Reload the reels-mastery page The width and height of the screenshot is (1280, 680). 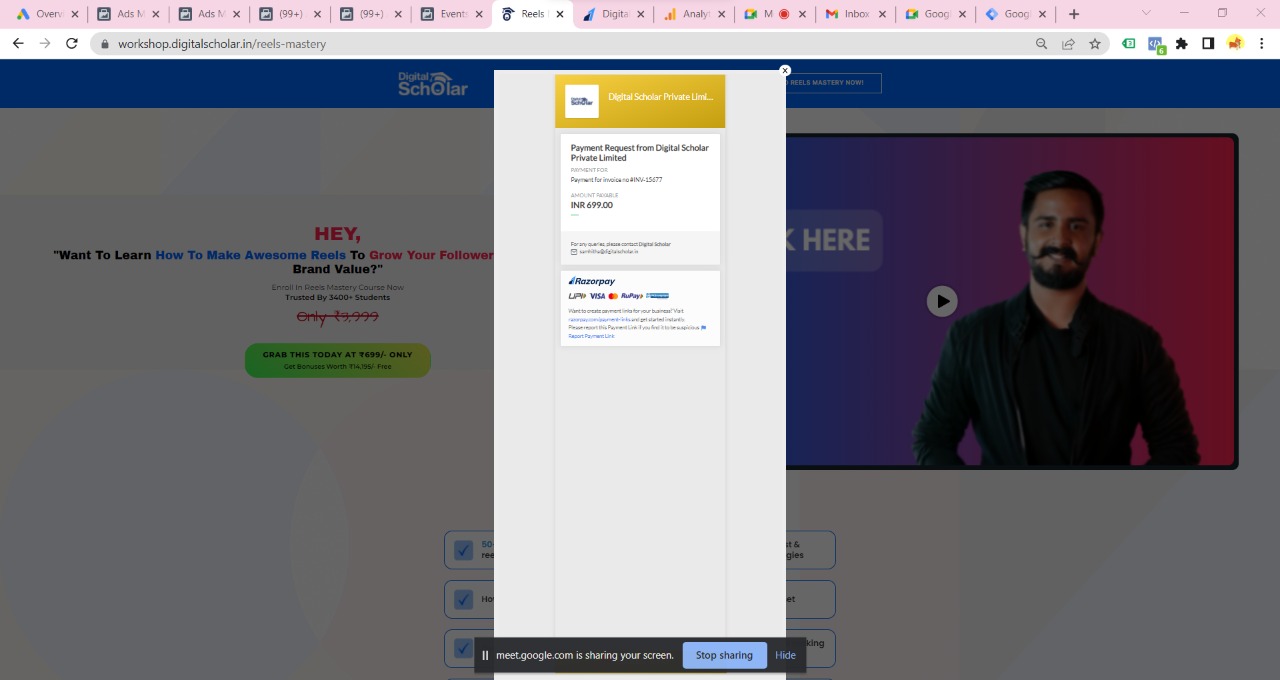tap(72, 43)
